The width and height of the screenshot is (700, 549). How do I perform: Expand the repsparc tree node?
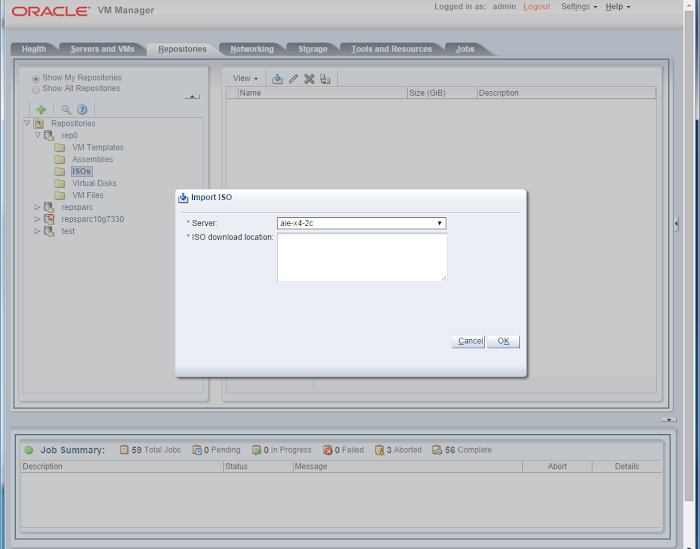point(37,207)
